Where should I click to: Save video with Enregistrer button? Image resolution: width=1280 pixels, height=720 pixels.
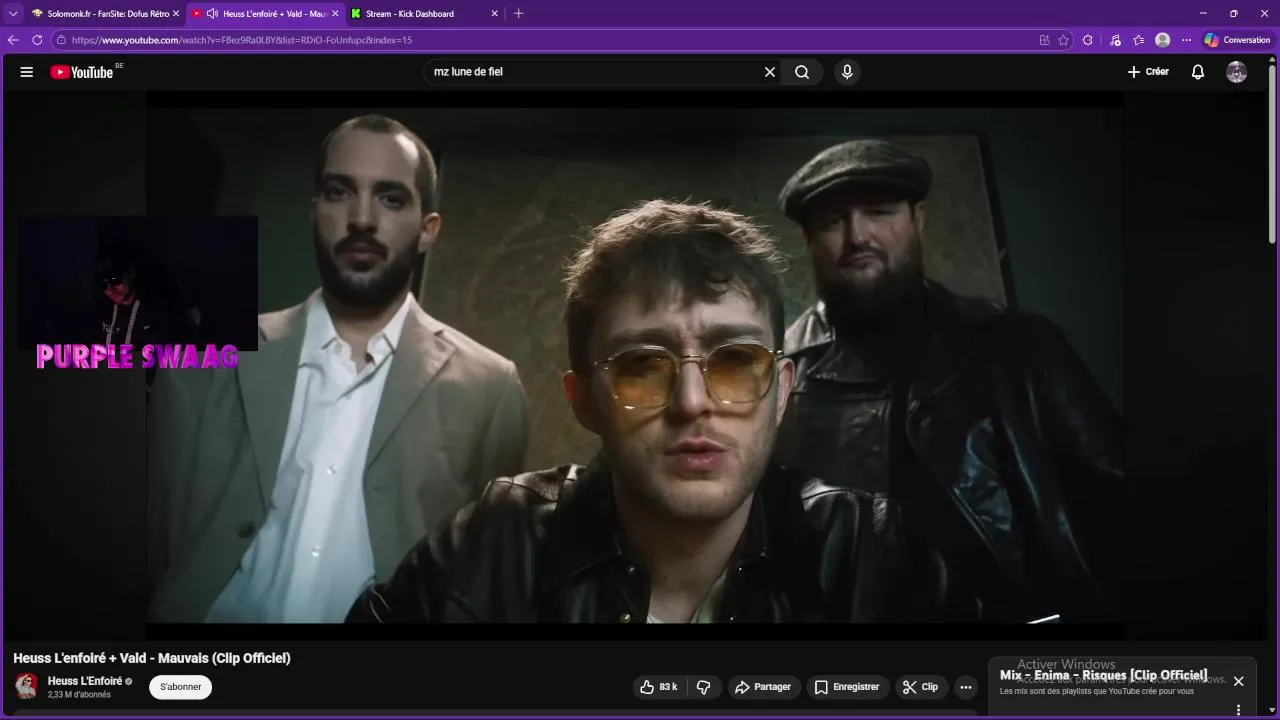847,687
